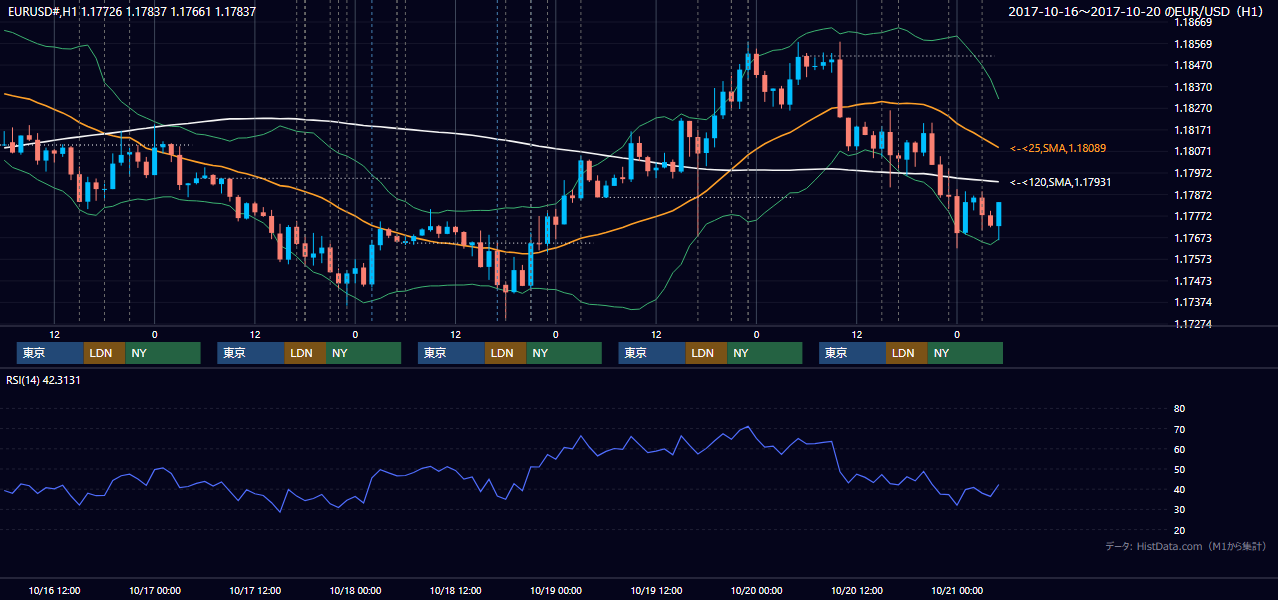Click the RSI level 70 label
Image resolution: width=1278 pixels, height=600 pixels.
click(x=1179, y=429)
